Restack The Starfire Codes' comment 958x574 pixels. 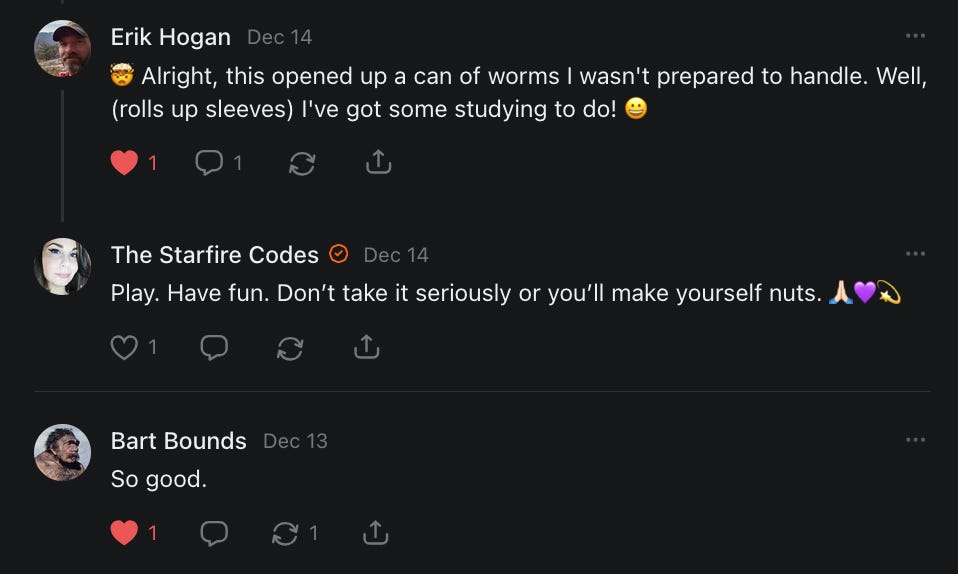pos(289,347)
